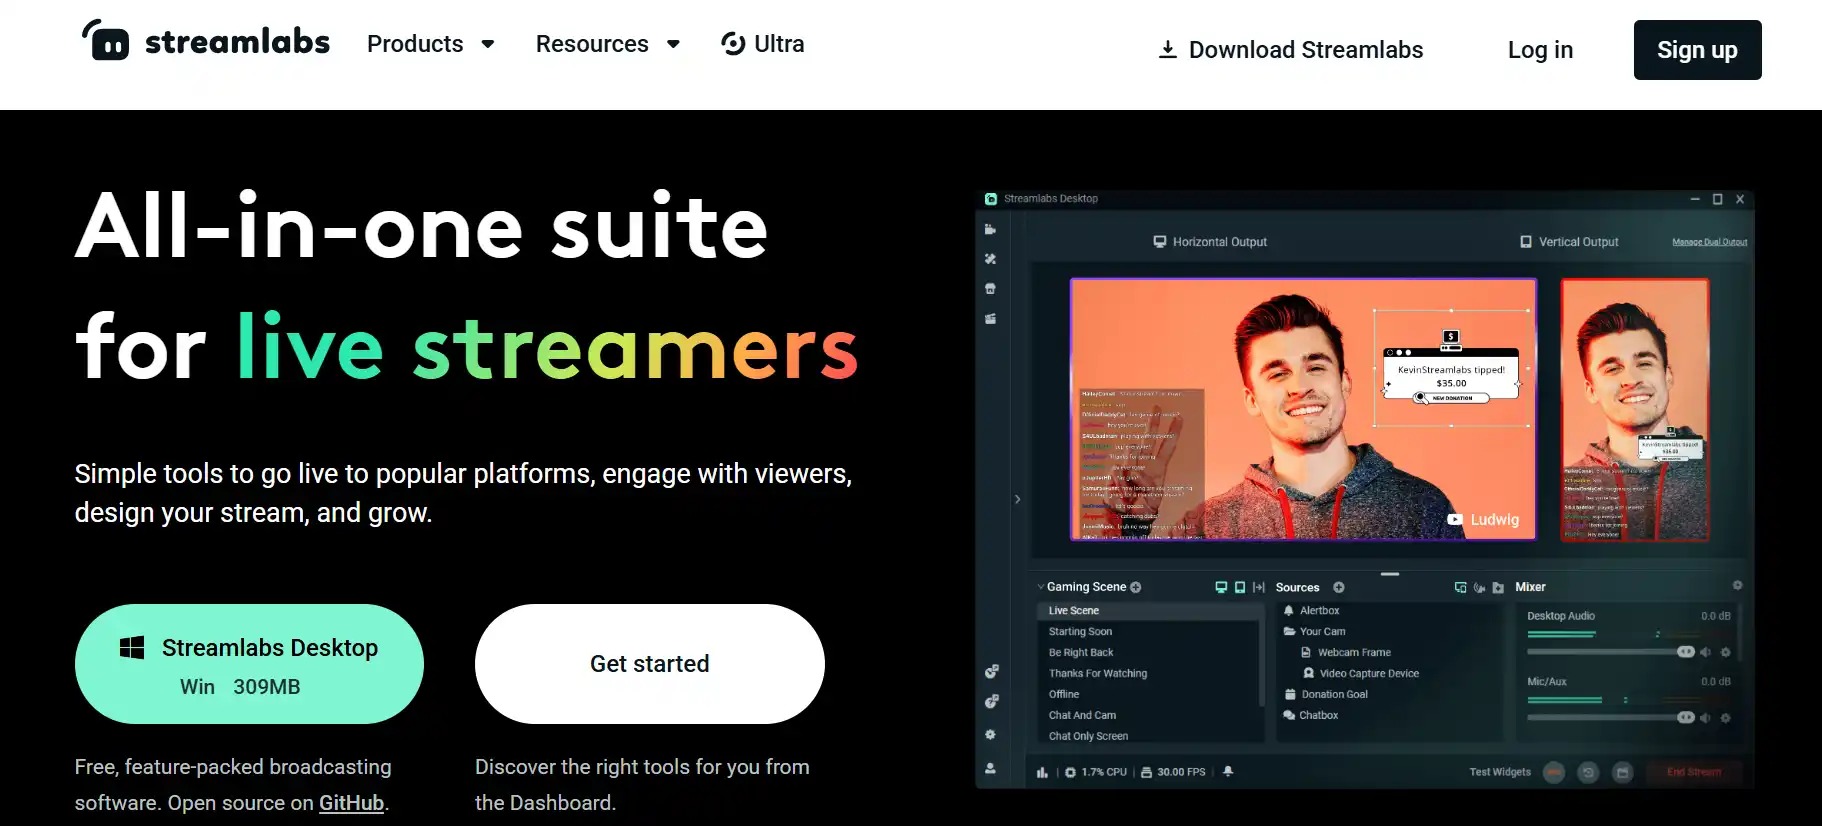The image size is (1822, 826).
Task: Mute the Mic/Aux speaker
Action: (x=1705, y=718)
